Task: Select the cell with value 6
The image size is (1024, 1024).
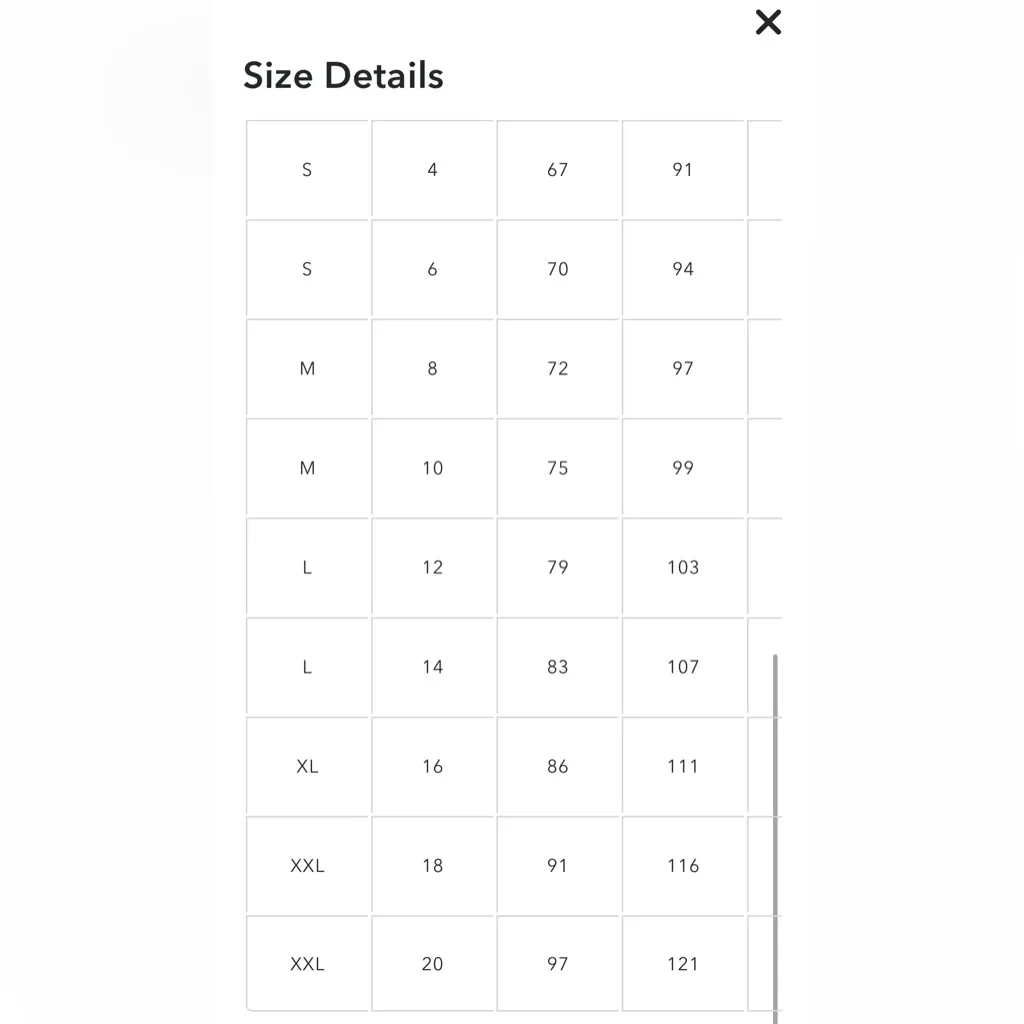Action: click(x=432, y=269)
